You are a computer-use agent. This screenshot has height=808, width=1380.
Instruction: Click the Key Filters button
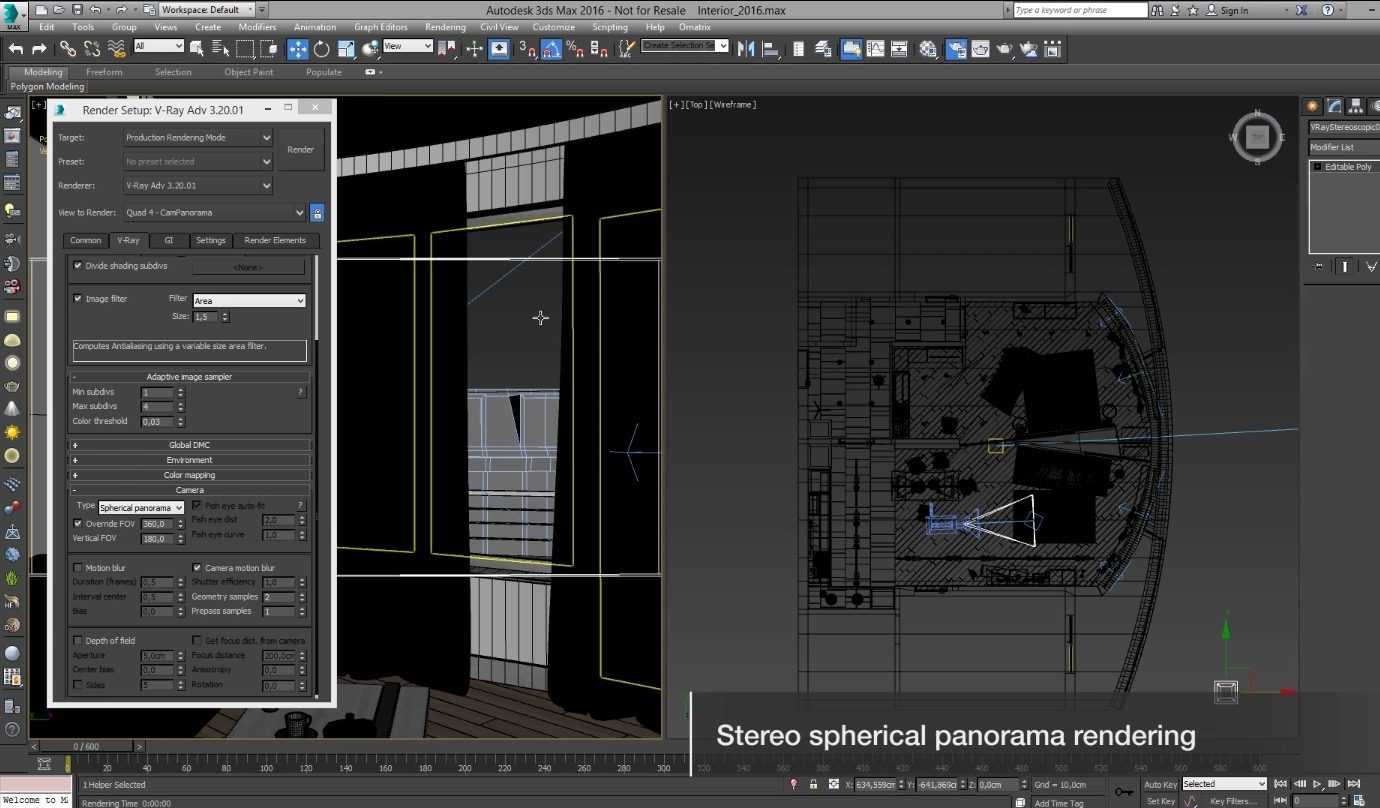click(x=1232, y=801)
